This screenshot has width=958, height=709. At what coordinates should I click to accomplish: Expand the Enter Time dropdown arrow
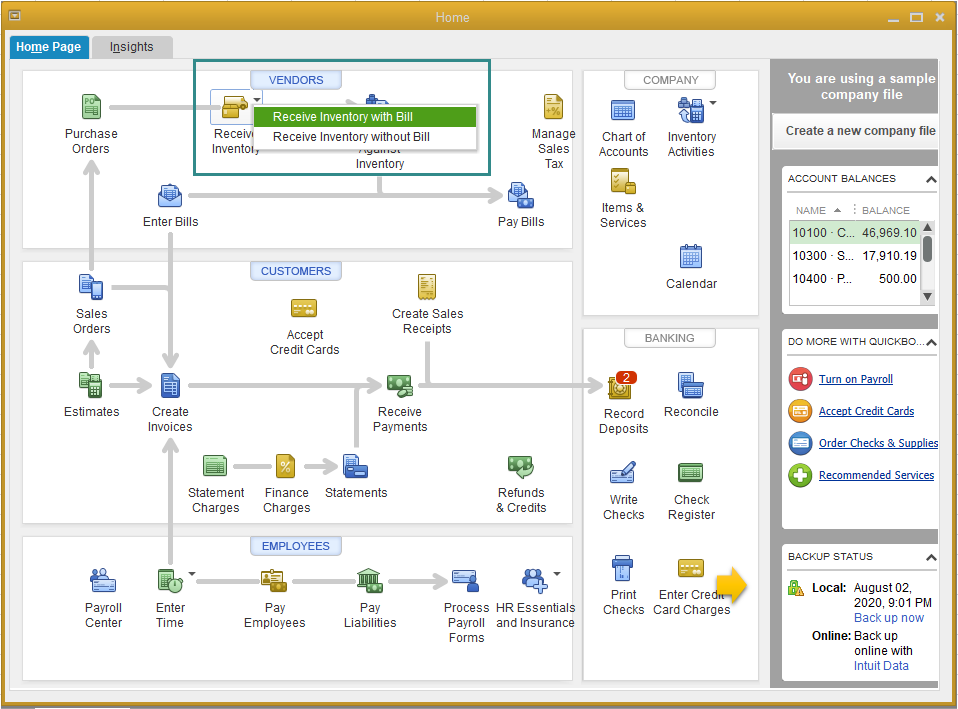[x=192, y=573]
